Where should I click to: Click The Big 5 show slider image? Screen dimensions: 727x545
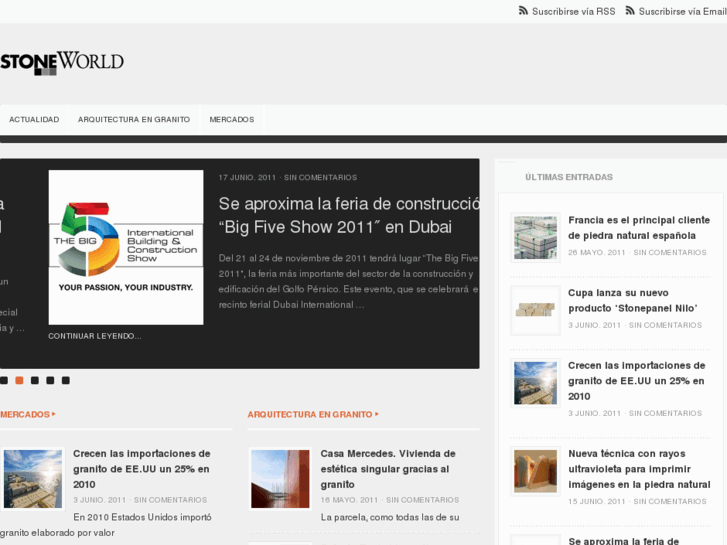pyautogui.click(x=126, y=247)
